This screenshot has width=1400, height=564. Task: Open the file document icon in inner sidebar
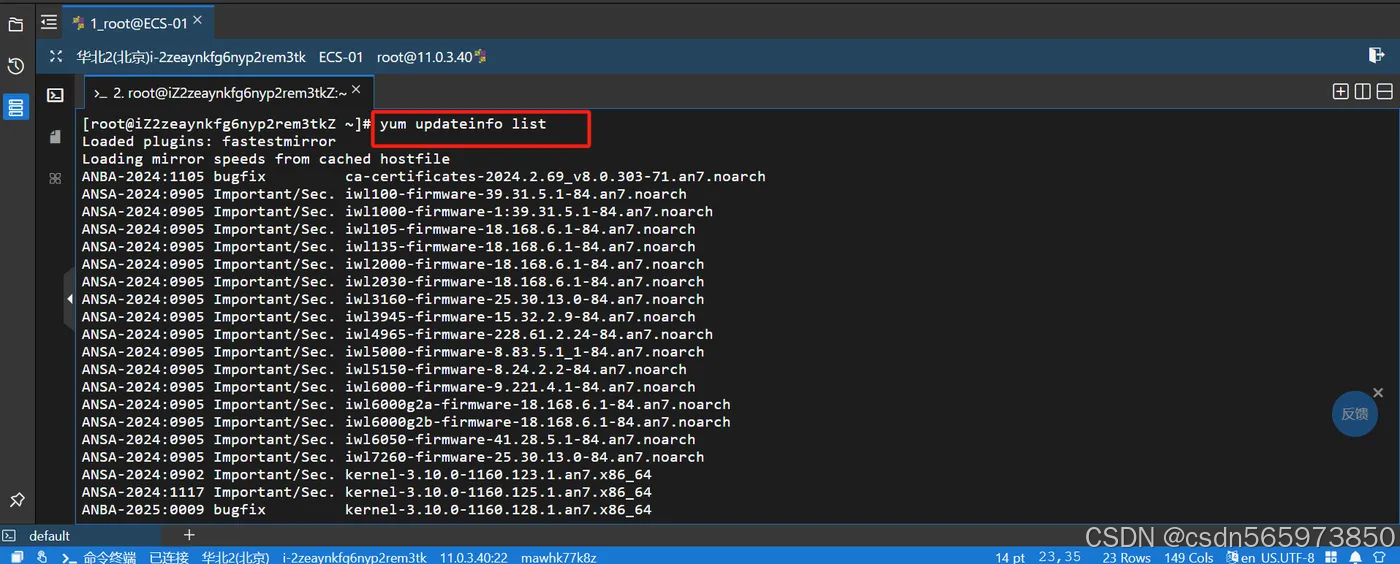click(56, 137)
